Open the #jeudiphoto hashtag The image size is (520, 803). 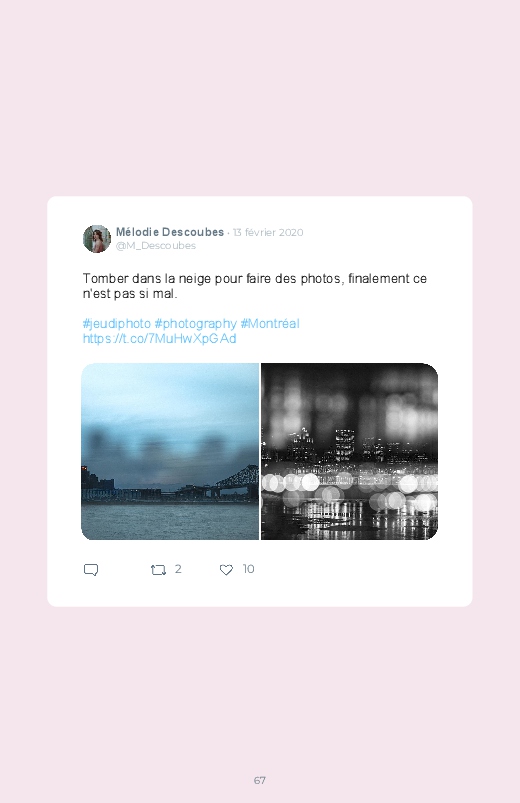click(117, 324)
